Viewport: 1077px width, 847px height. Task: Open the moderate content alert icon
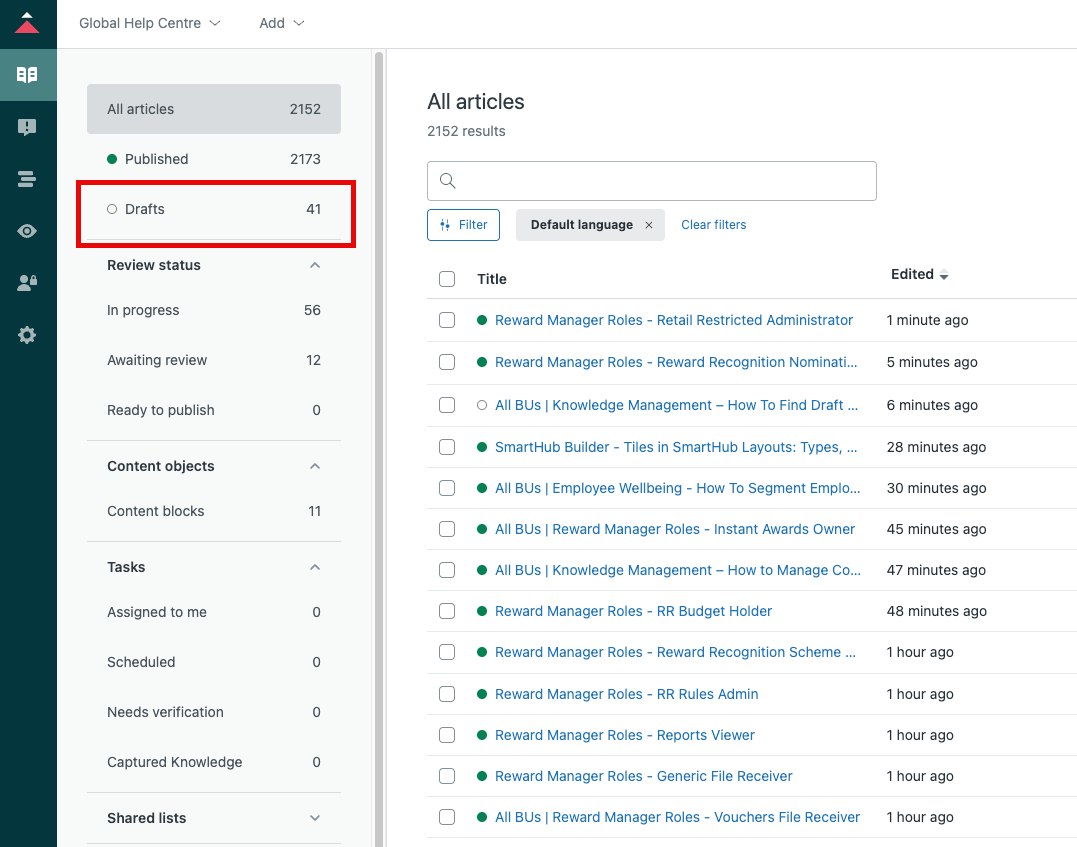point(27,127)
